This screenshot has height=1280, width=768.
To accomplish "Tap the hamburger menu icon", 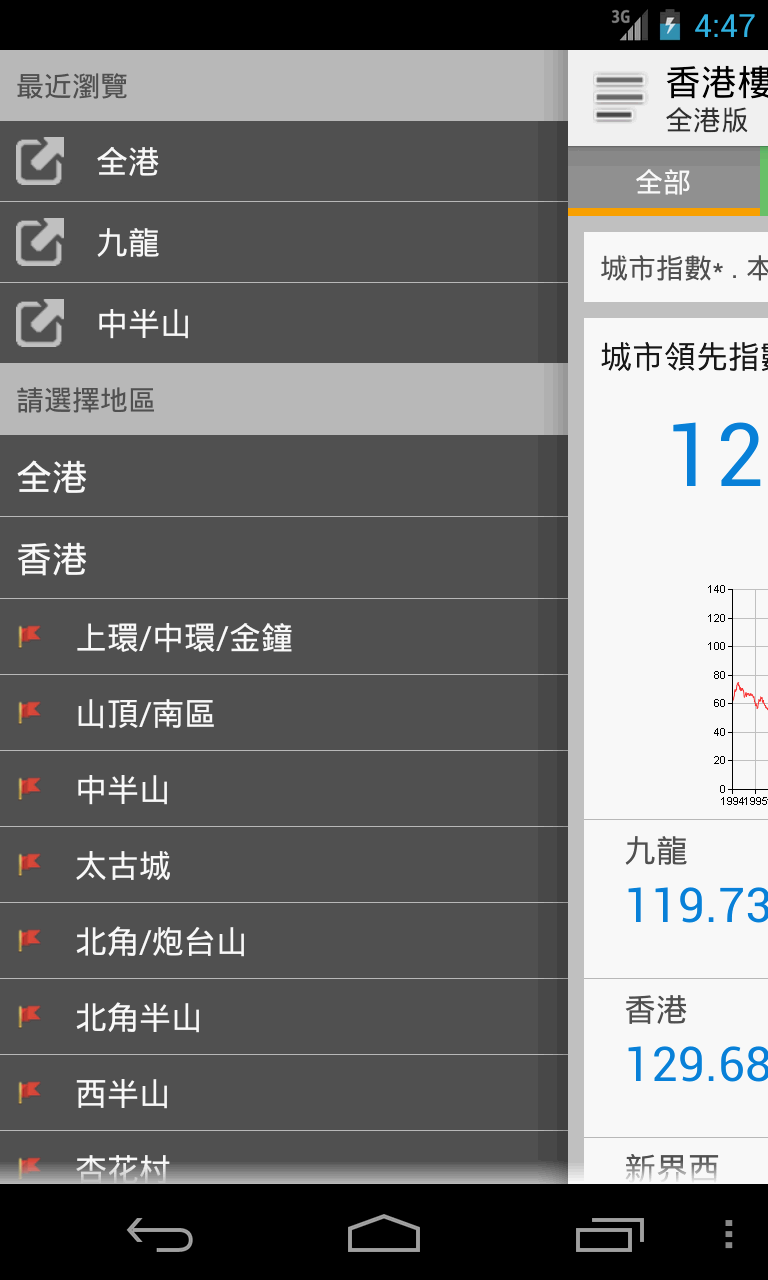I will [x=619, y=98].
